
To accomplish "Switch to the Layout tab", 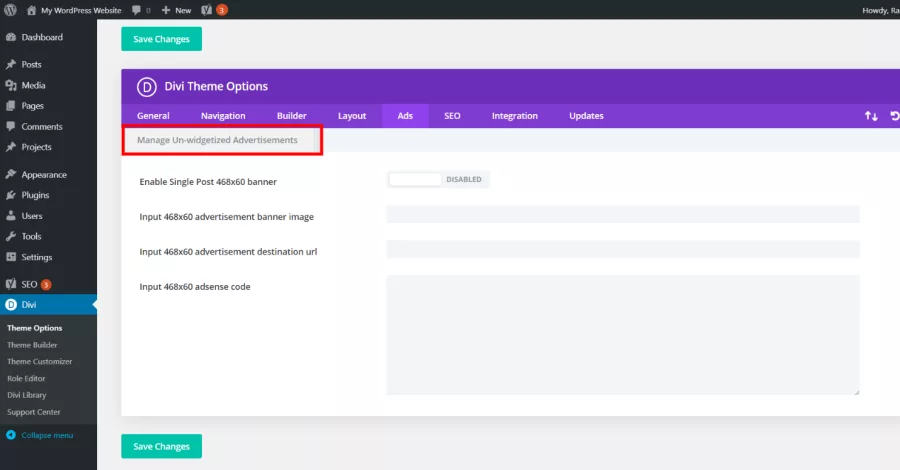I will pos(352,116).
